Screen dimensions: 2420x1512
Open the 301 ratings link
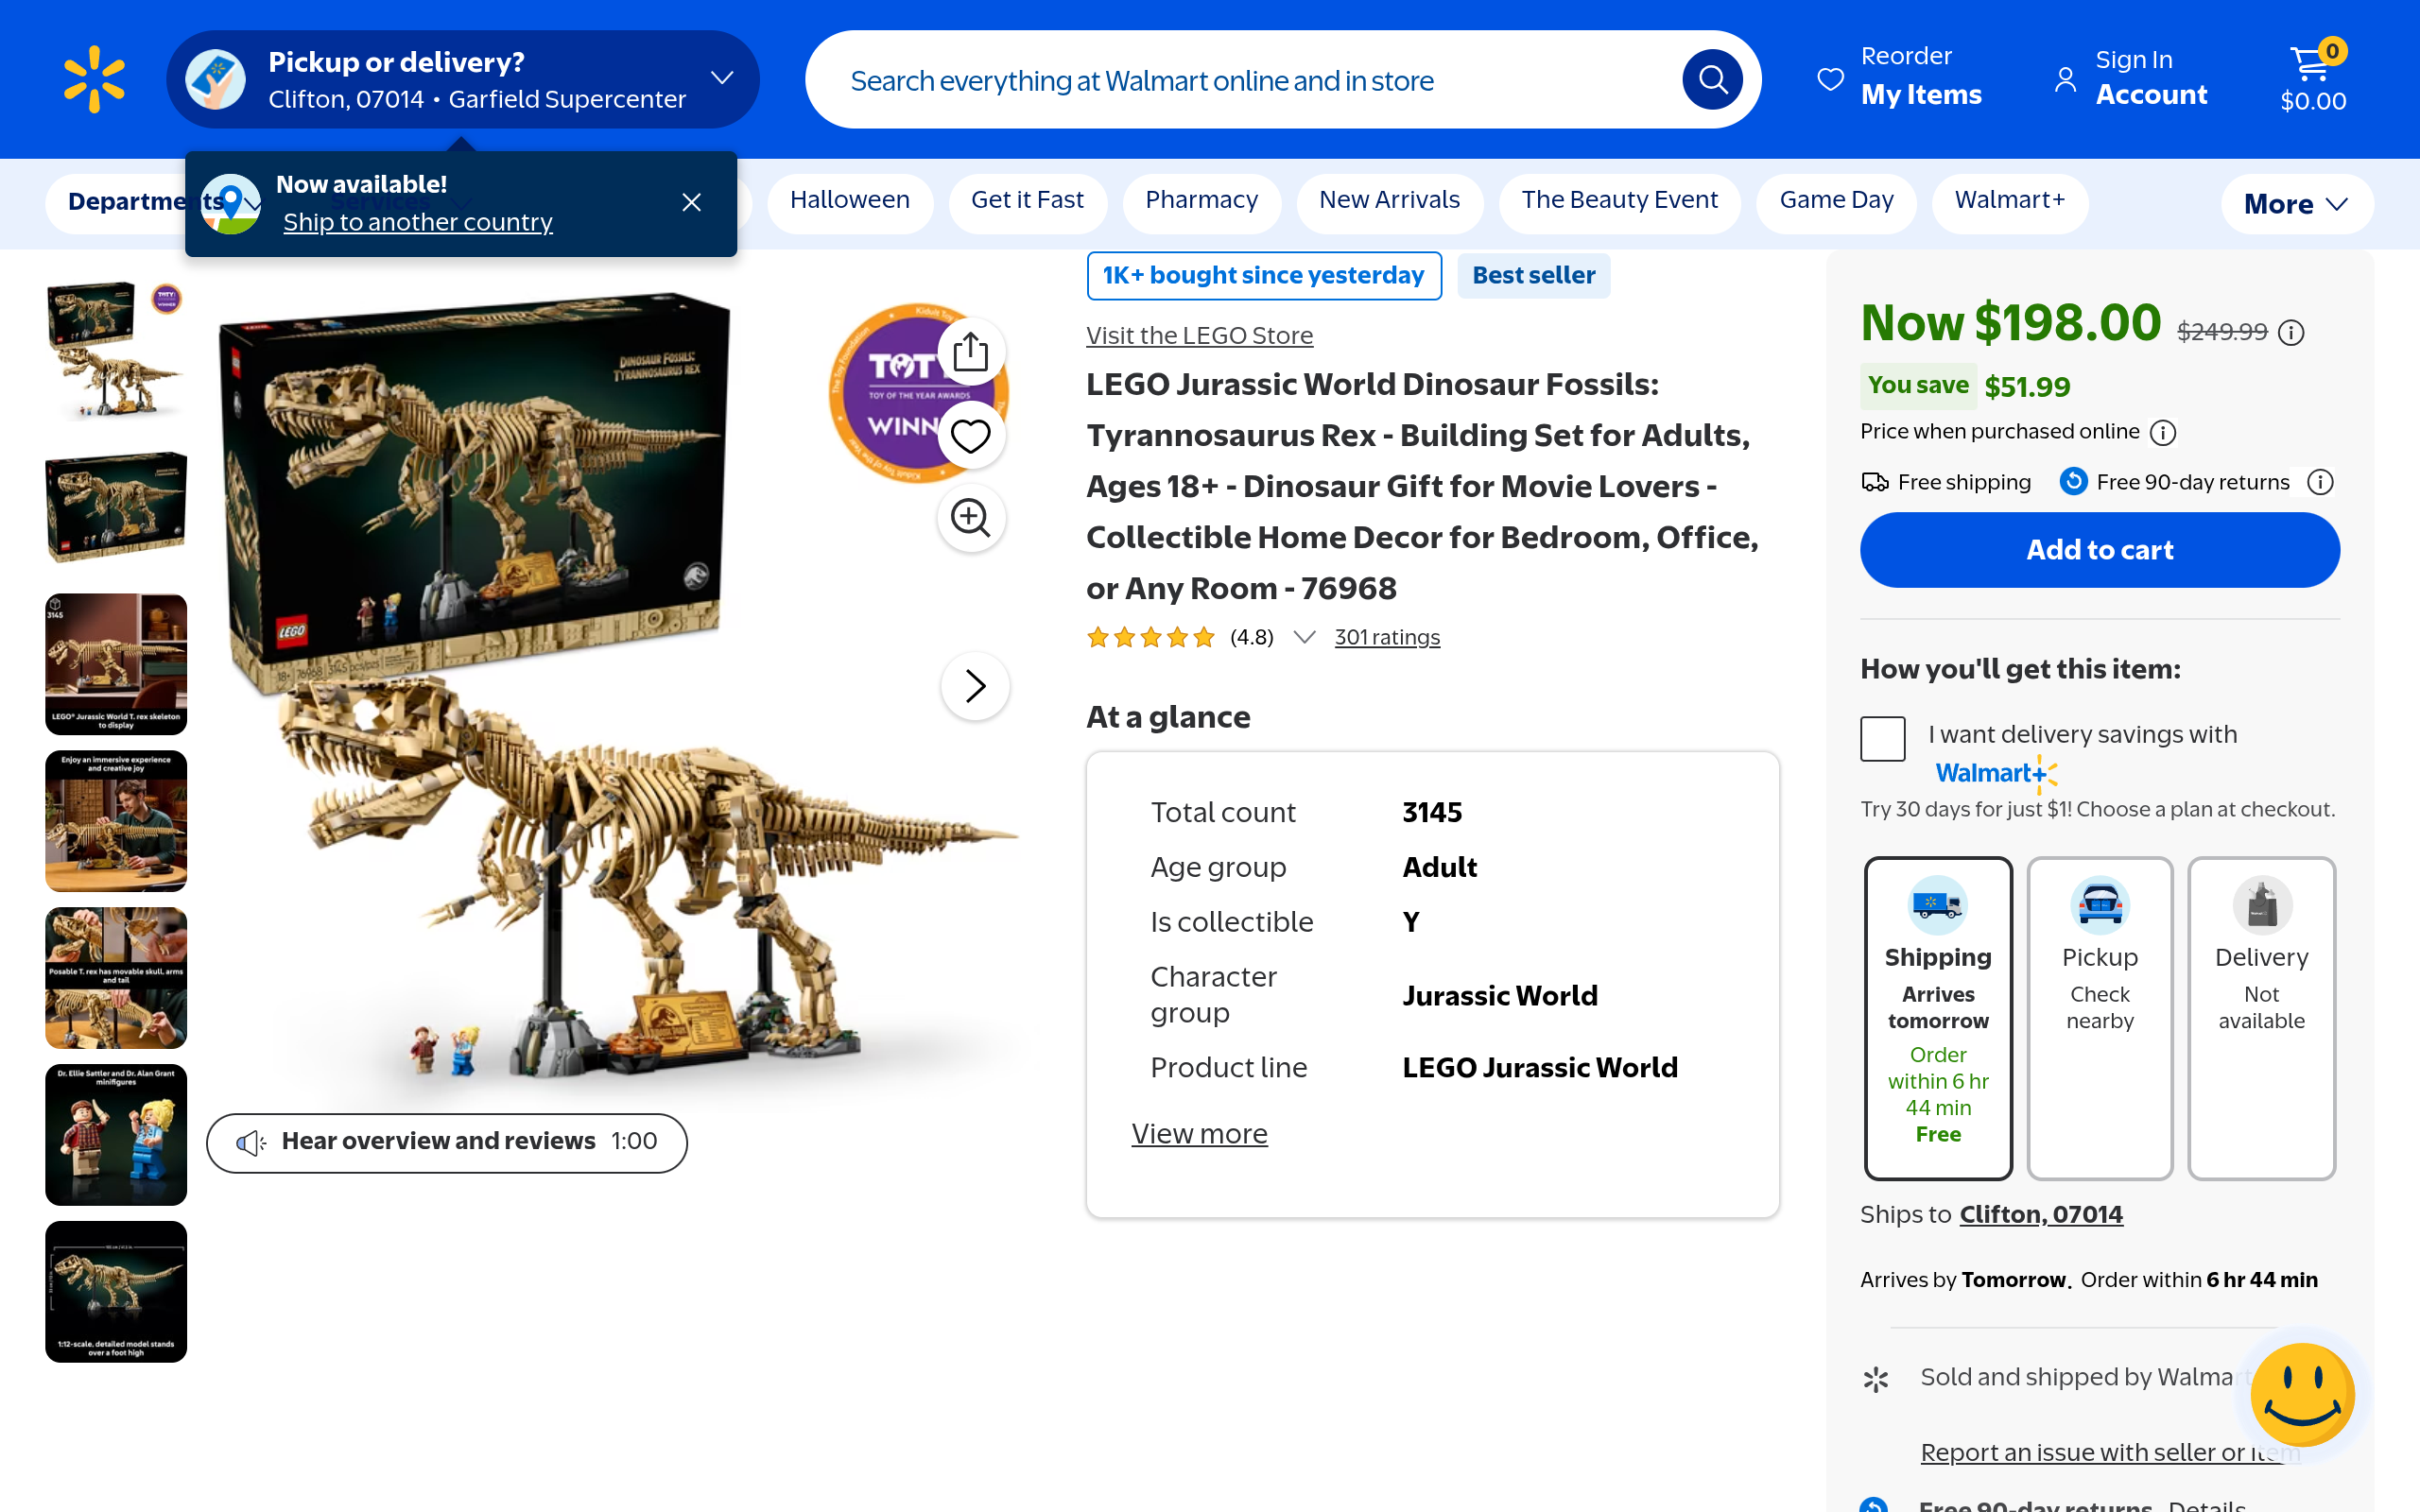pyautogui.click(x=1388, y=637)
